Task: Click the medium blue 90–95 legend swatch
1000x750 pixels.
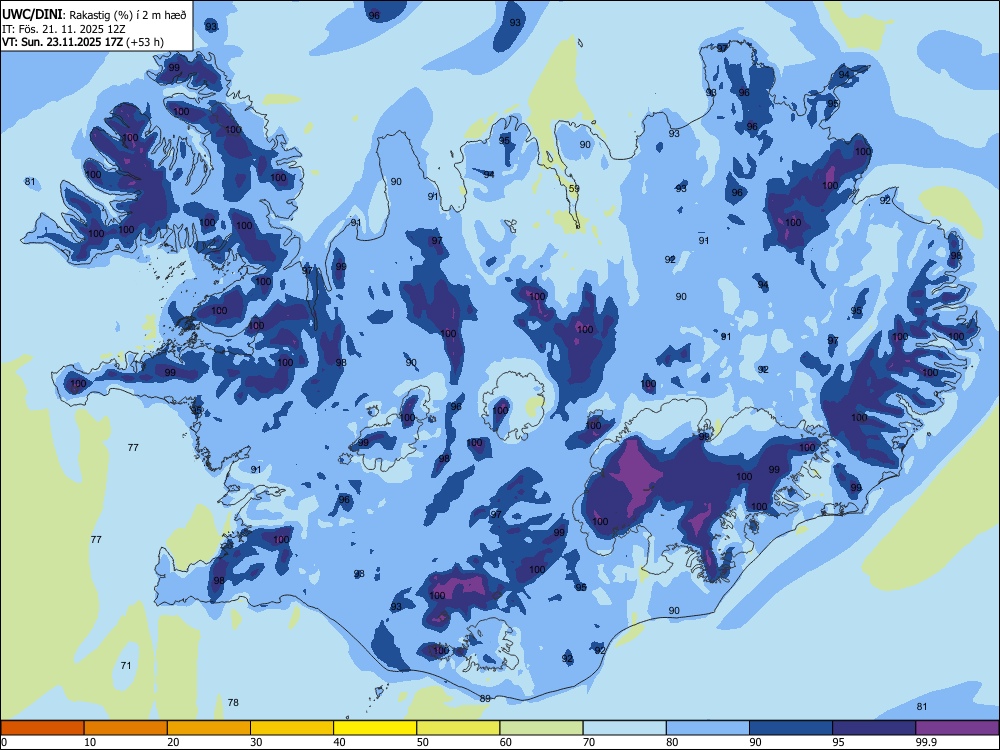Action: coord(791,728)
